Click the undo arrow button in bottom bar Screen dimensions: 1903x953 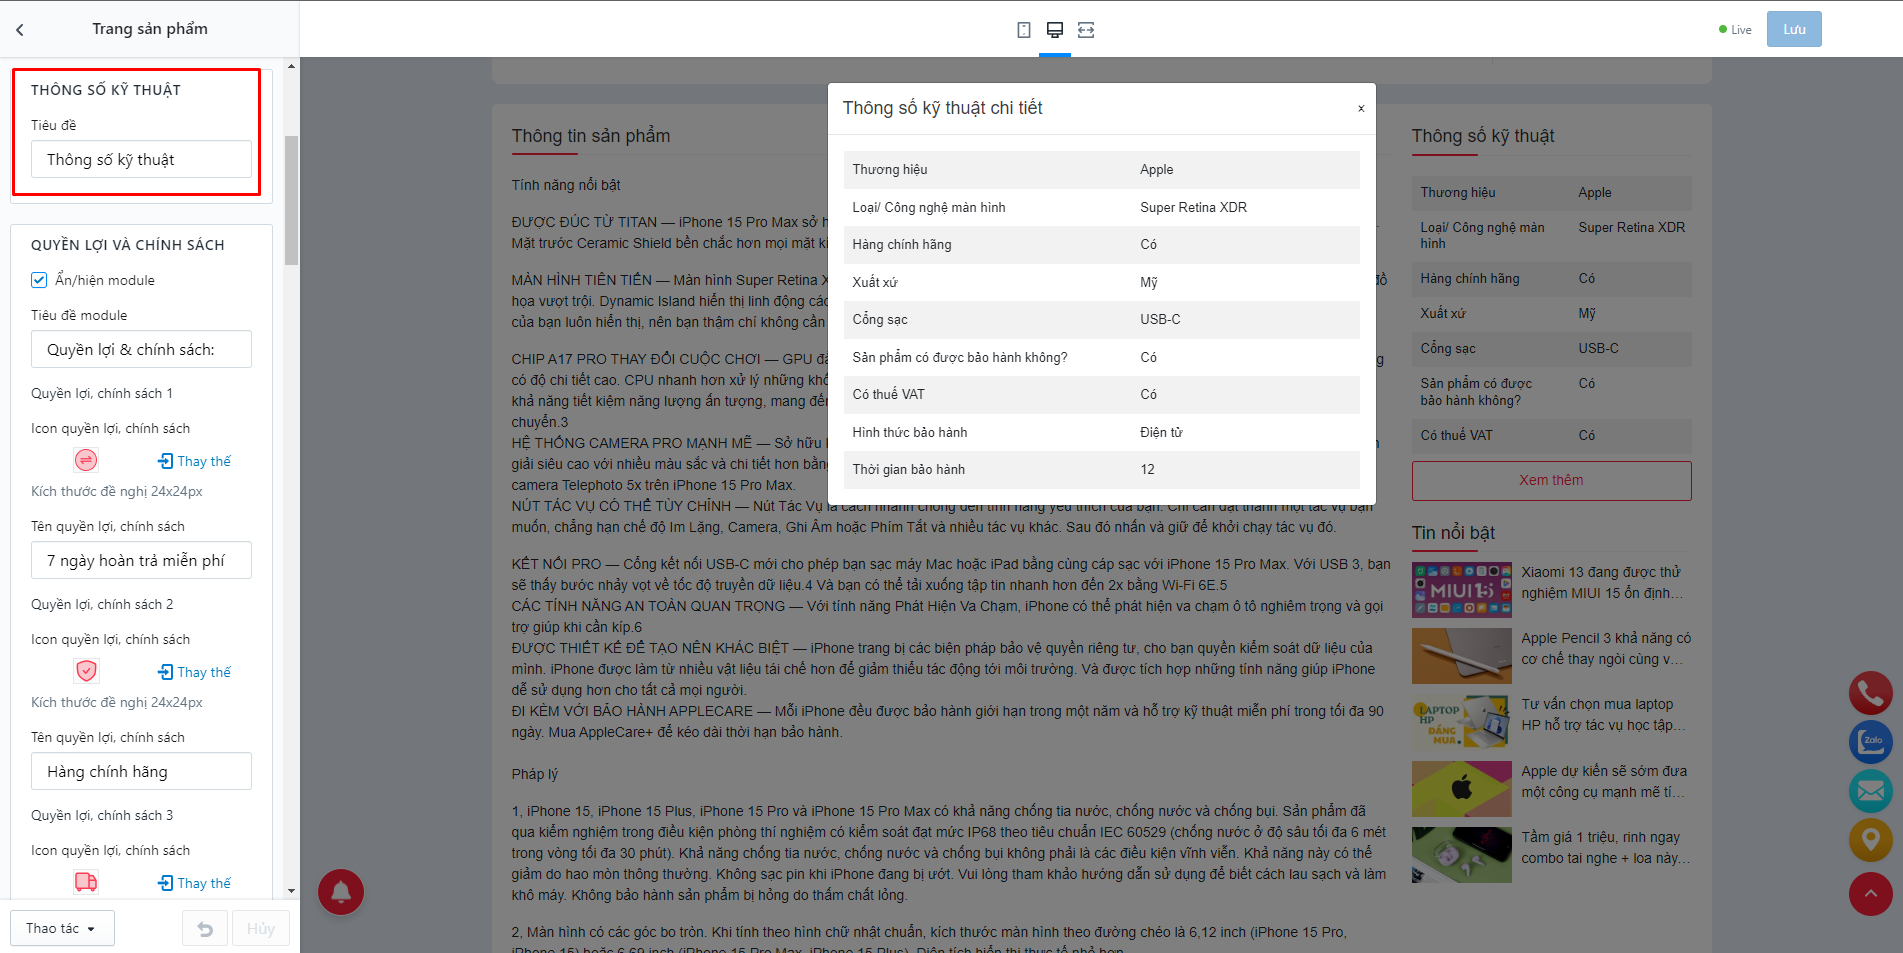(x=205, y=929)
